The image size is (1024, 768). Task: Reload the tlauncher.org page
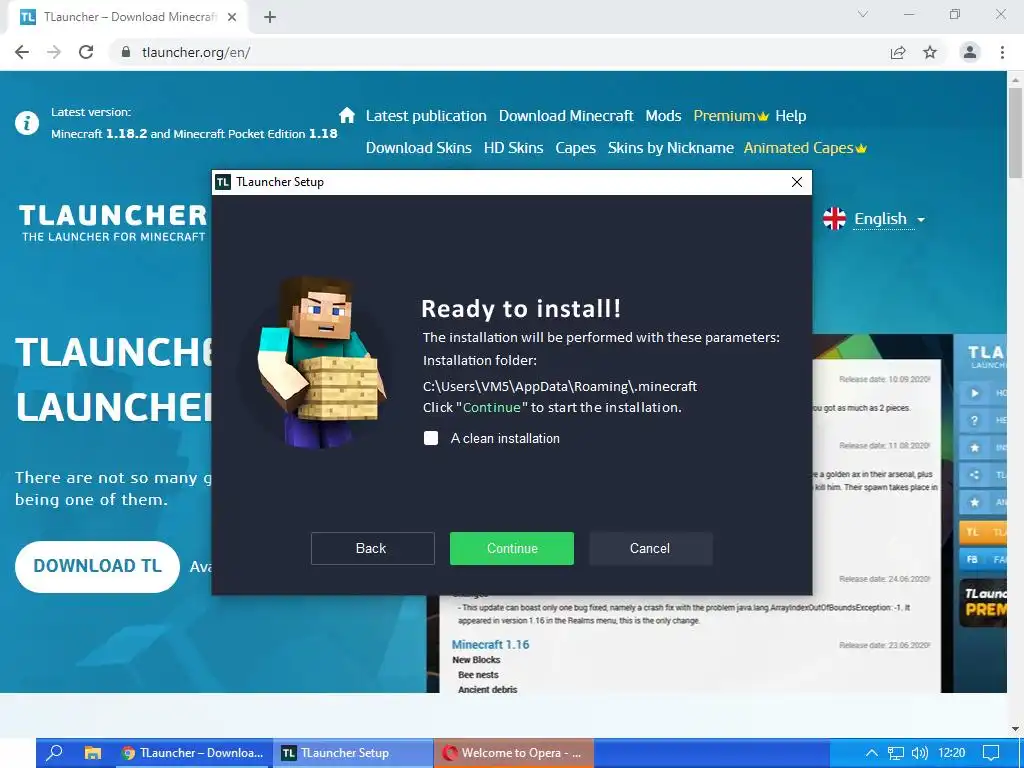[86, 52]
